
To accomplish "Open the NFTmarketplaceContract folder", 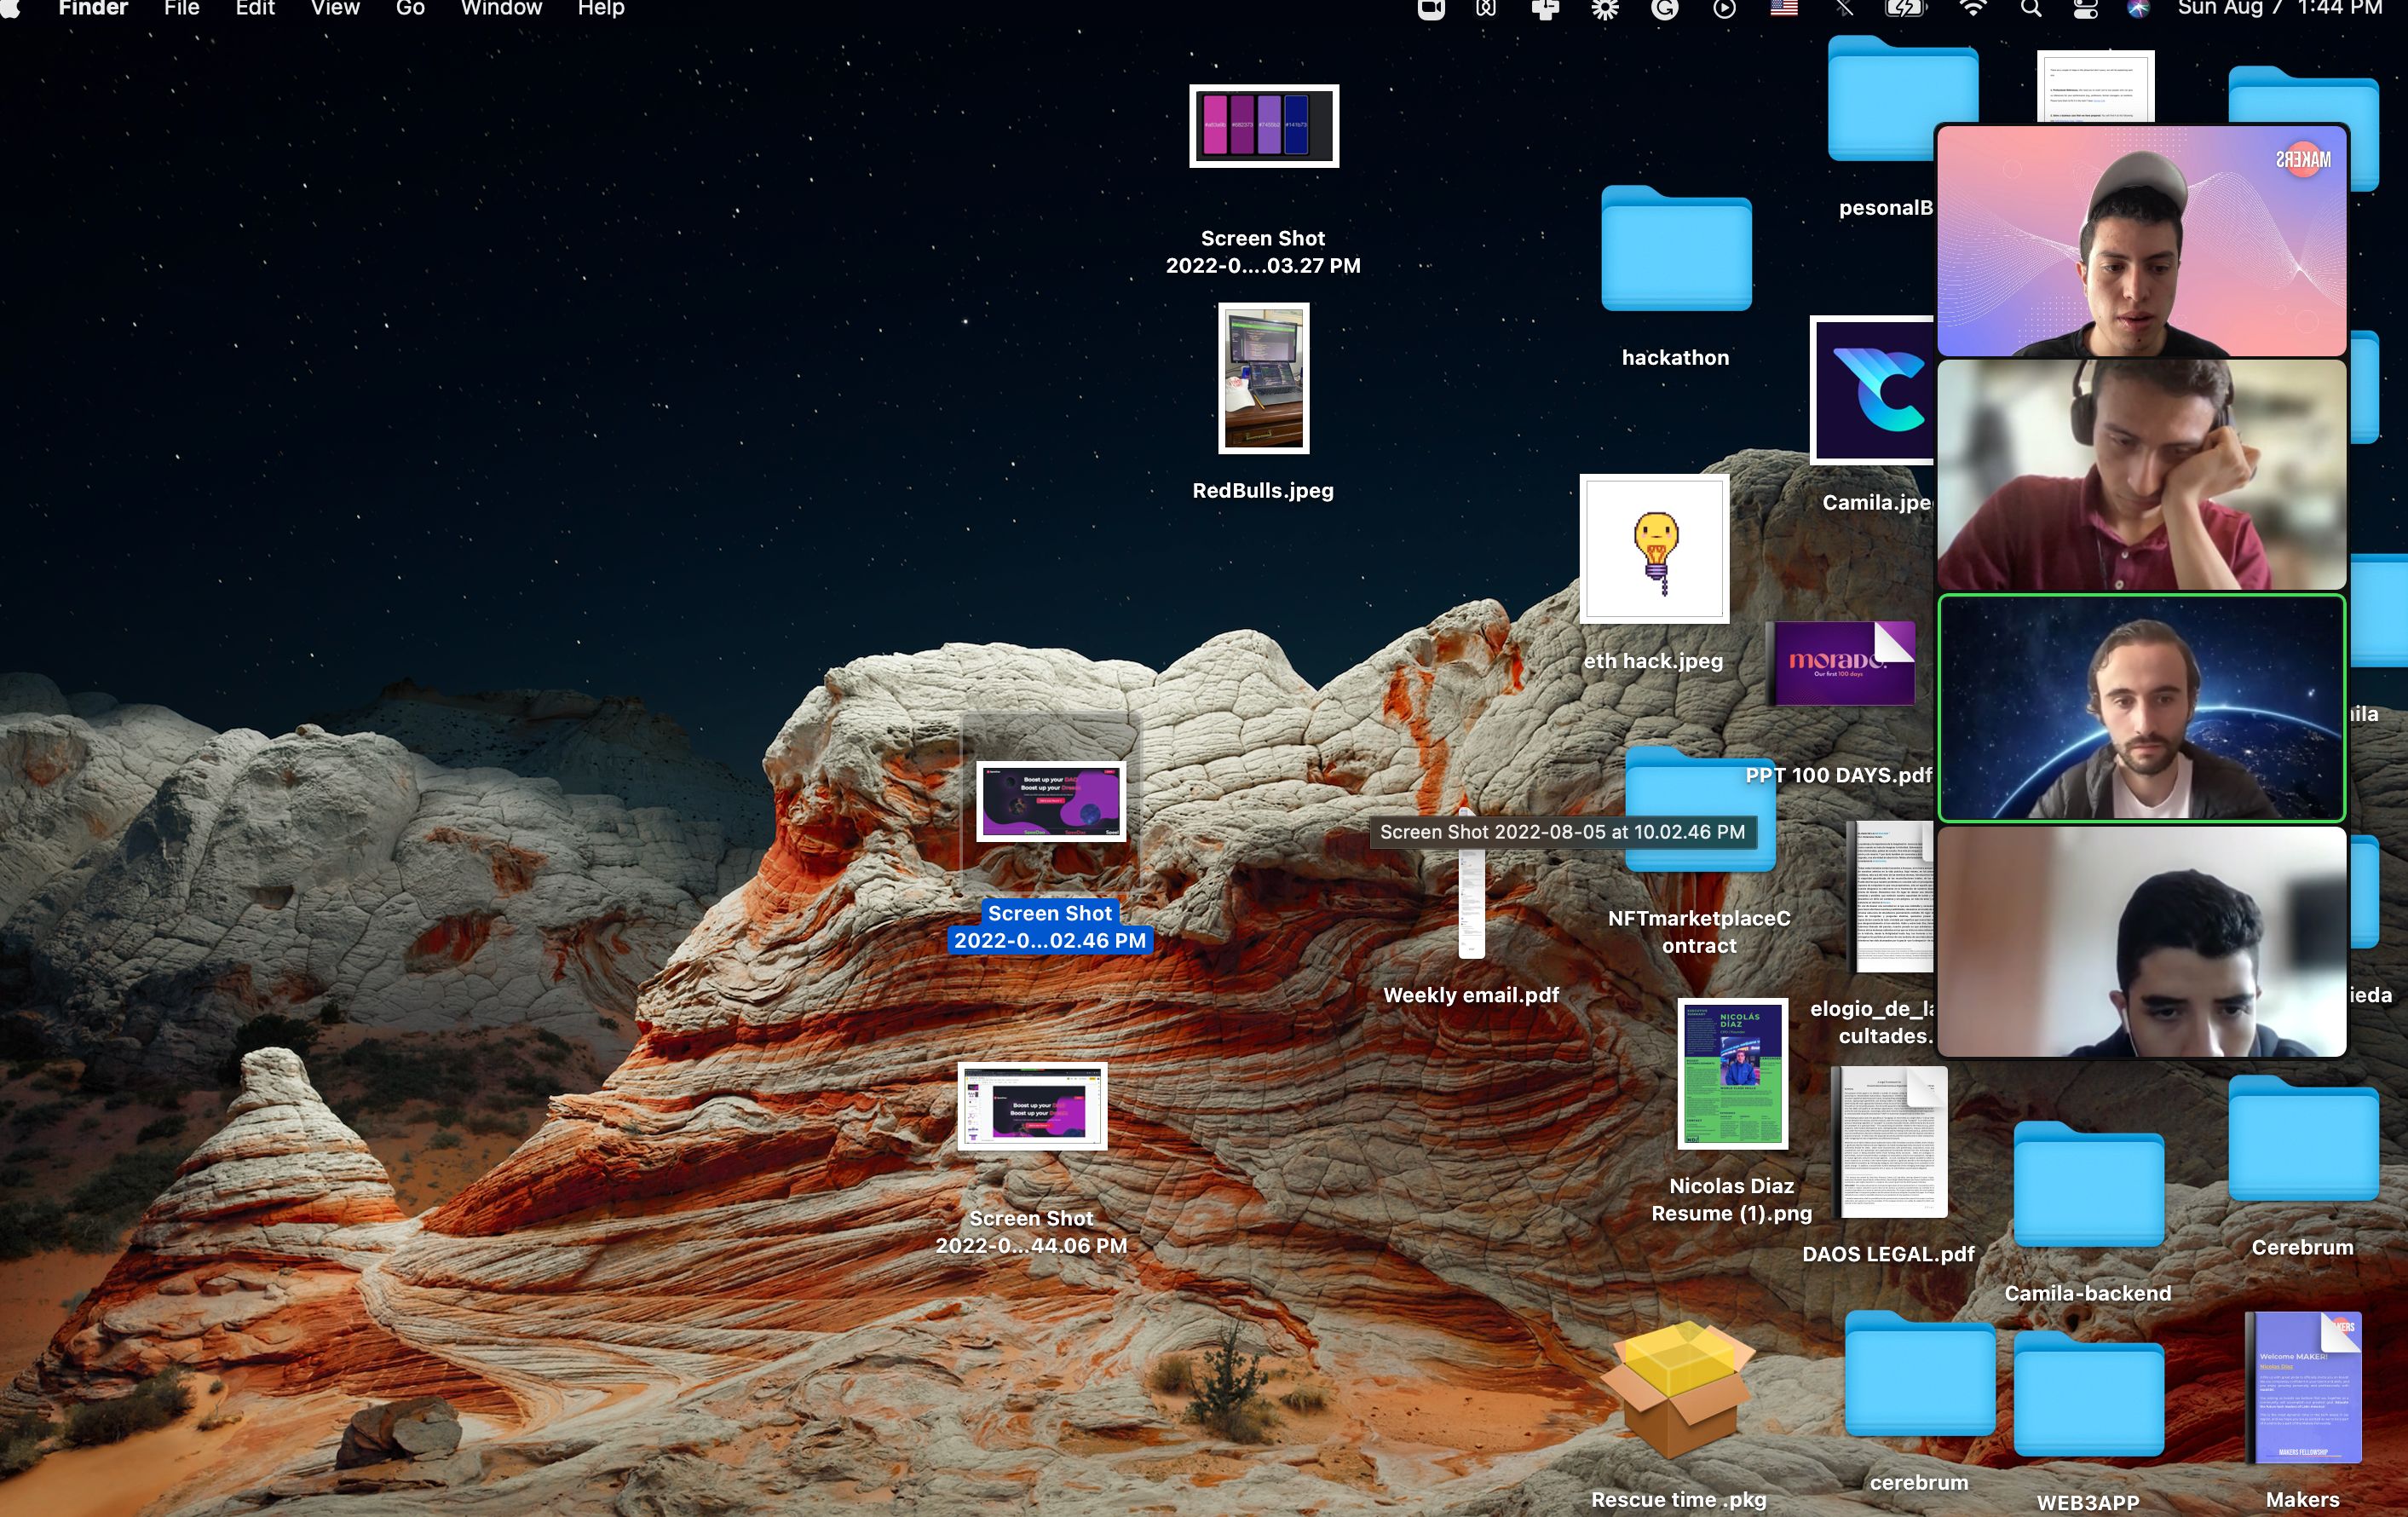I will click(x=1699, y=809).
